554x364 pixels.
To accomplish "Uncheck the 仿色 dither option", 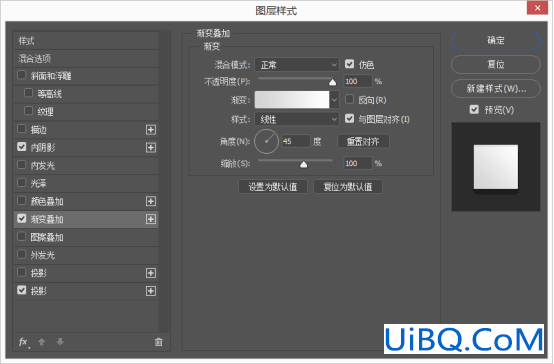I will (349, 64).
